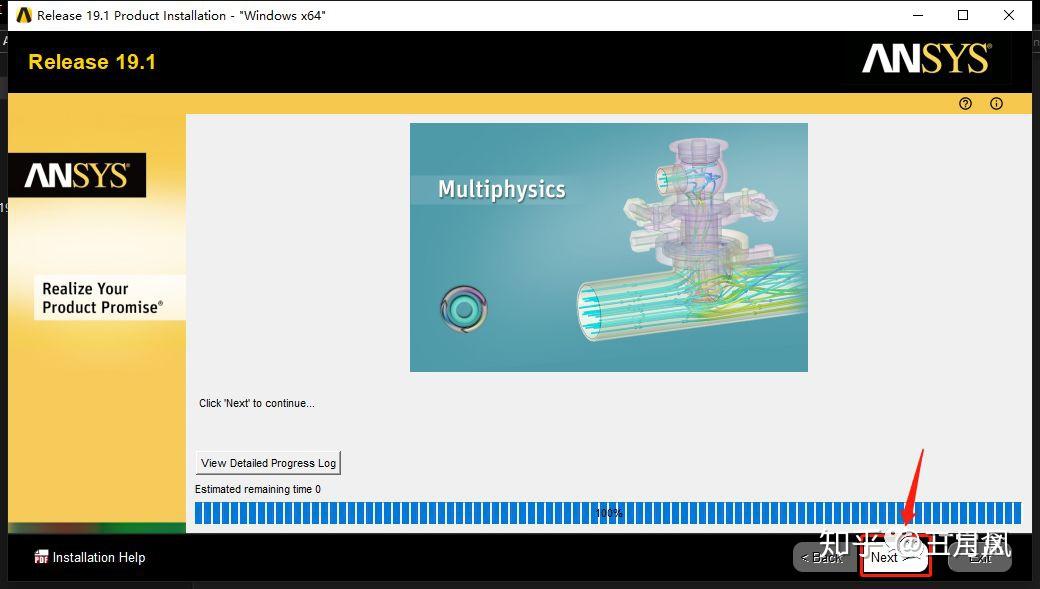Click the Installation Help link
This screenshot has height=589, width=1040.
98,557
